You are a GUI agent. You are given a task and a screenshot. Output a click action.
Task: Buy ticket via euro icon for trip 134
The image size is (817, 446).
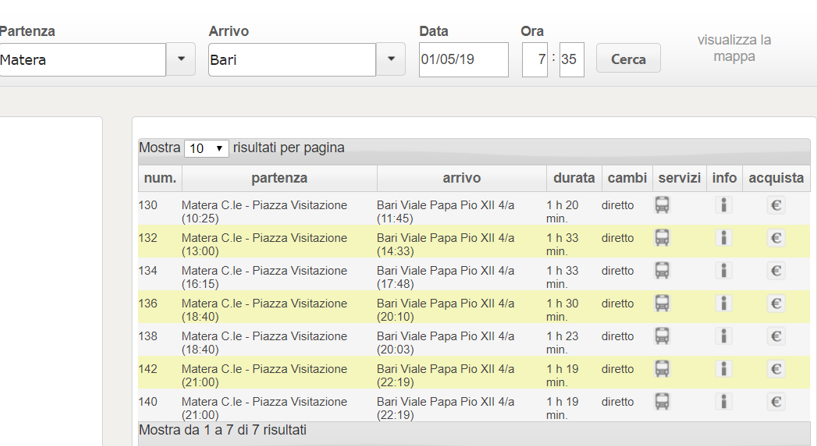(776, 271)
